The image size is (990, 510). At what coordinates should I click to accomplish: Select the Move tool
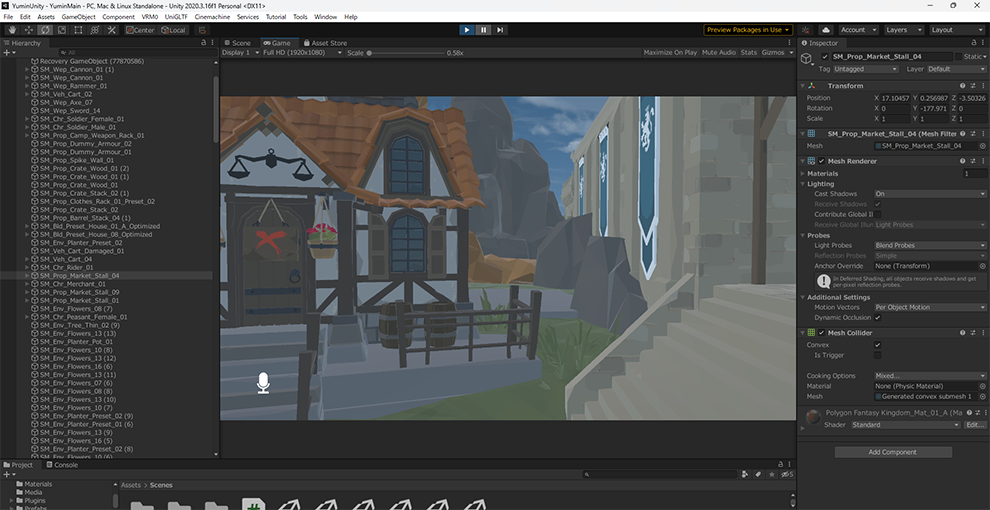[x=28, y=30]
